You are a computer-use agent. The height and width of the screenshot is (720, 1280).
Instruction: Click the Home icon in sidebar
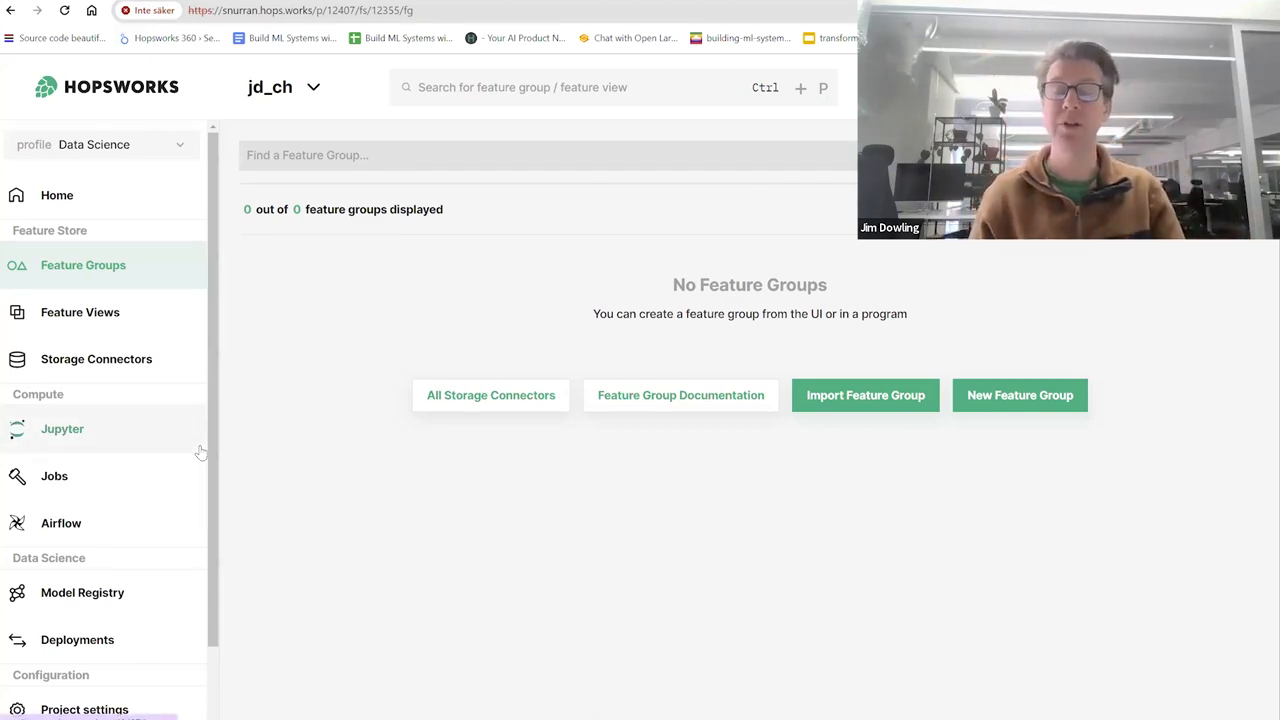pyautogui.click(x=17, y=195)
